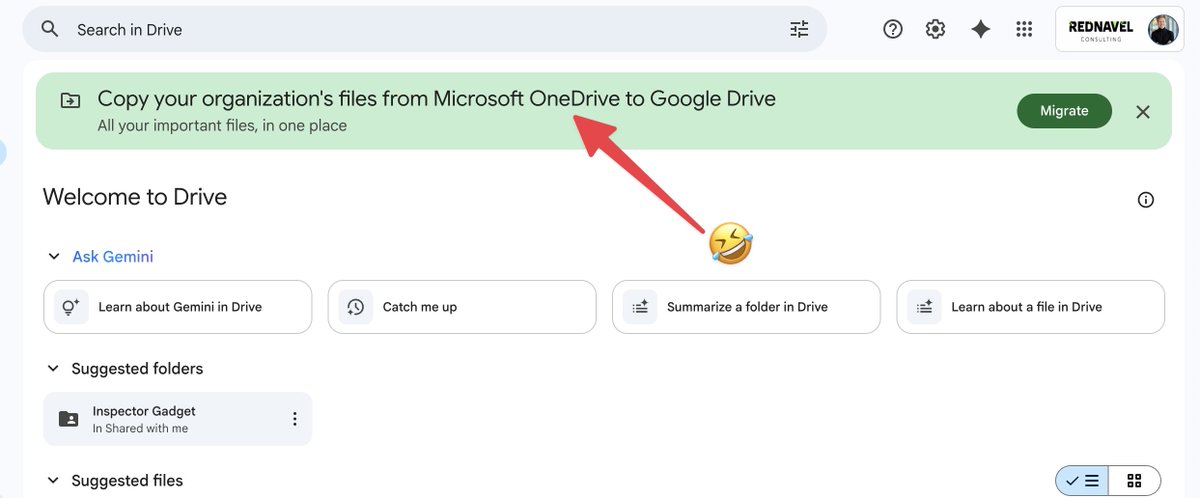This screenshot has width=1200, height=498.
Task: Click the Inspector Gadget shared folder icon
Action: [68, 419]
